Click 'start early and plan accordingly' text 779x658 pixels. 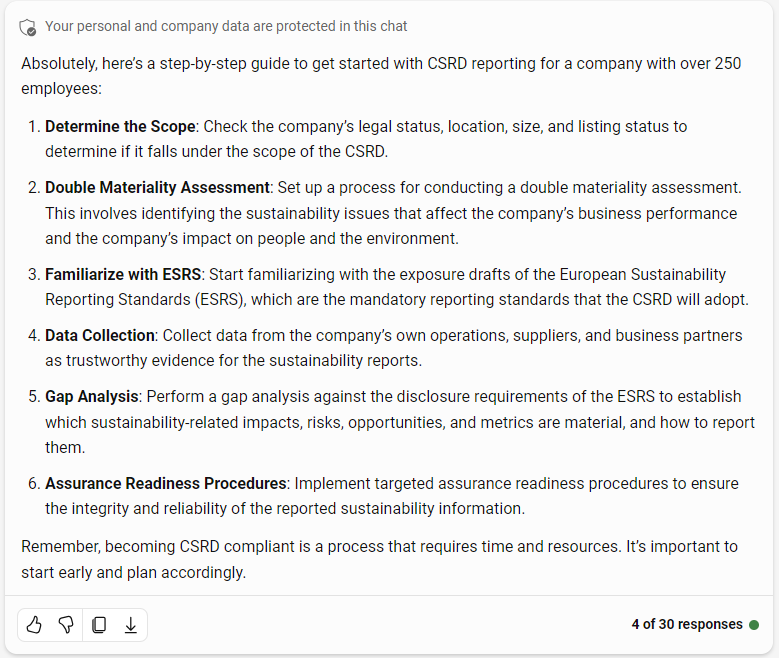pos(133,573)
